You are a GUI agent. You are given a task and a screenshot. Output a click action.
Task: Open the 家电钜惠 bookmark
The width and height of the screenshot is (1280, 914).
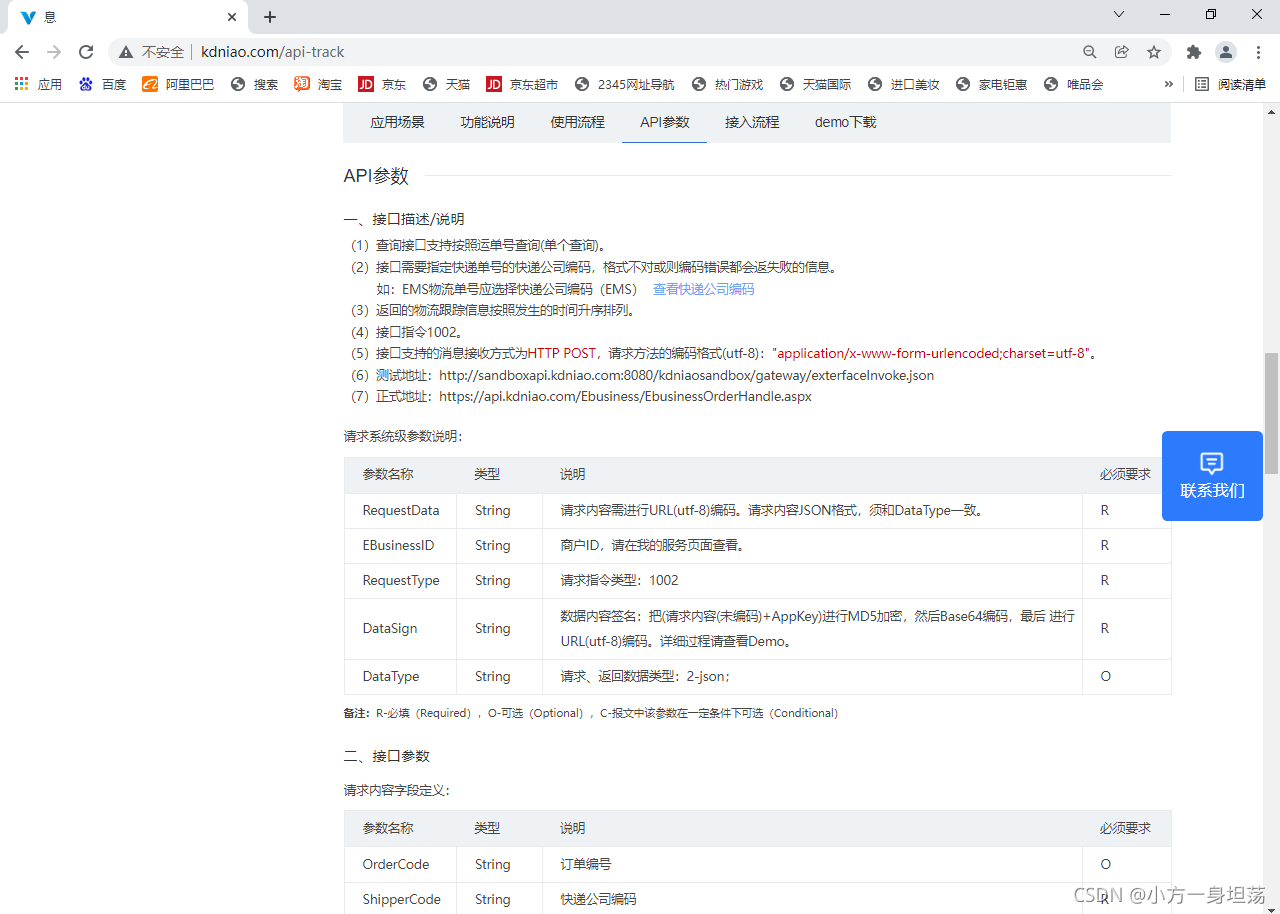(x=991, y=85)
